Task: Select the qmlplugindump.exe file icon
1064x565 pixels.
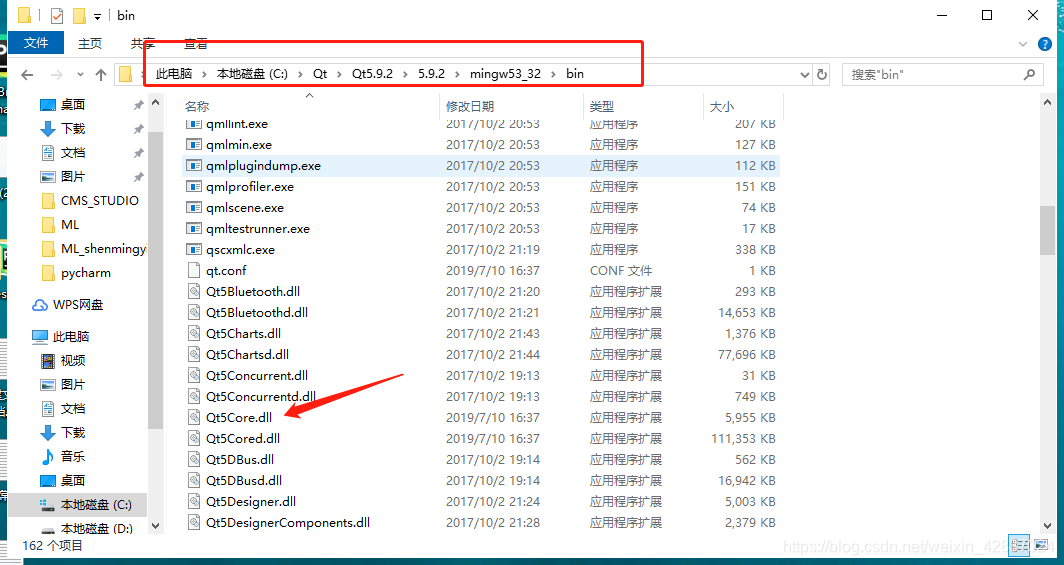Action: [x=194, y=165]
